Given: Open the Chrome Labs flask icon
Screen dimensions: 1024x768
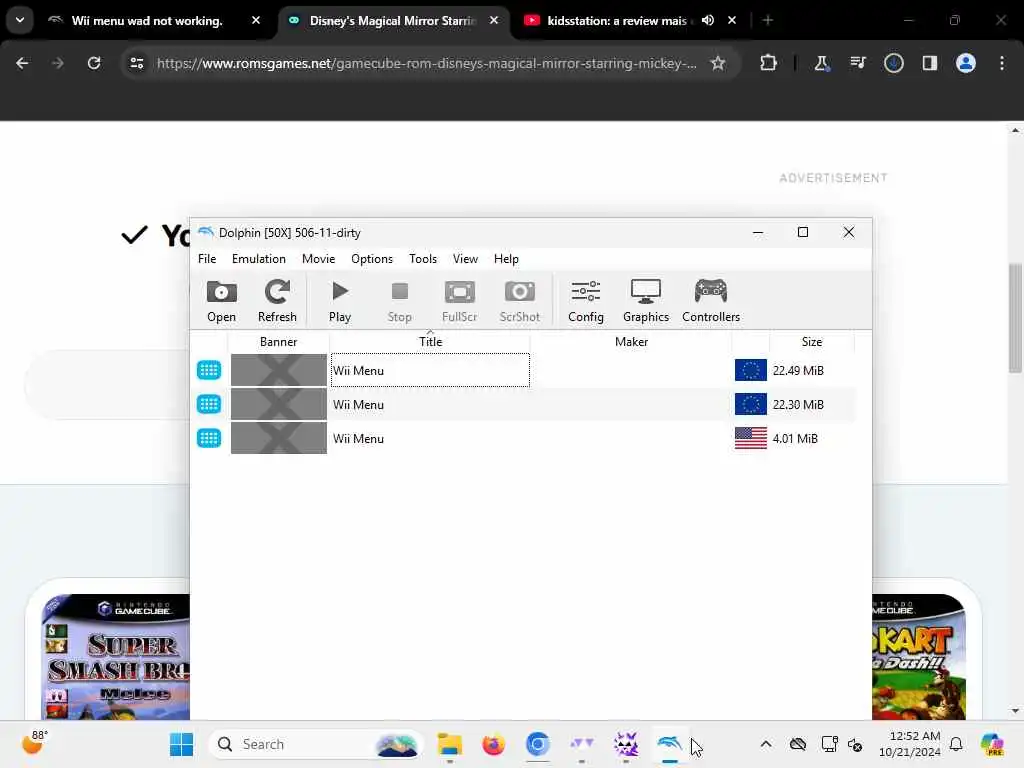Looking at the screenshot, I should pos(822,63).
